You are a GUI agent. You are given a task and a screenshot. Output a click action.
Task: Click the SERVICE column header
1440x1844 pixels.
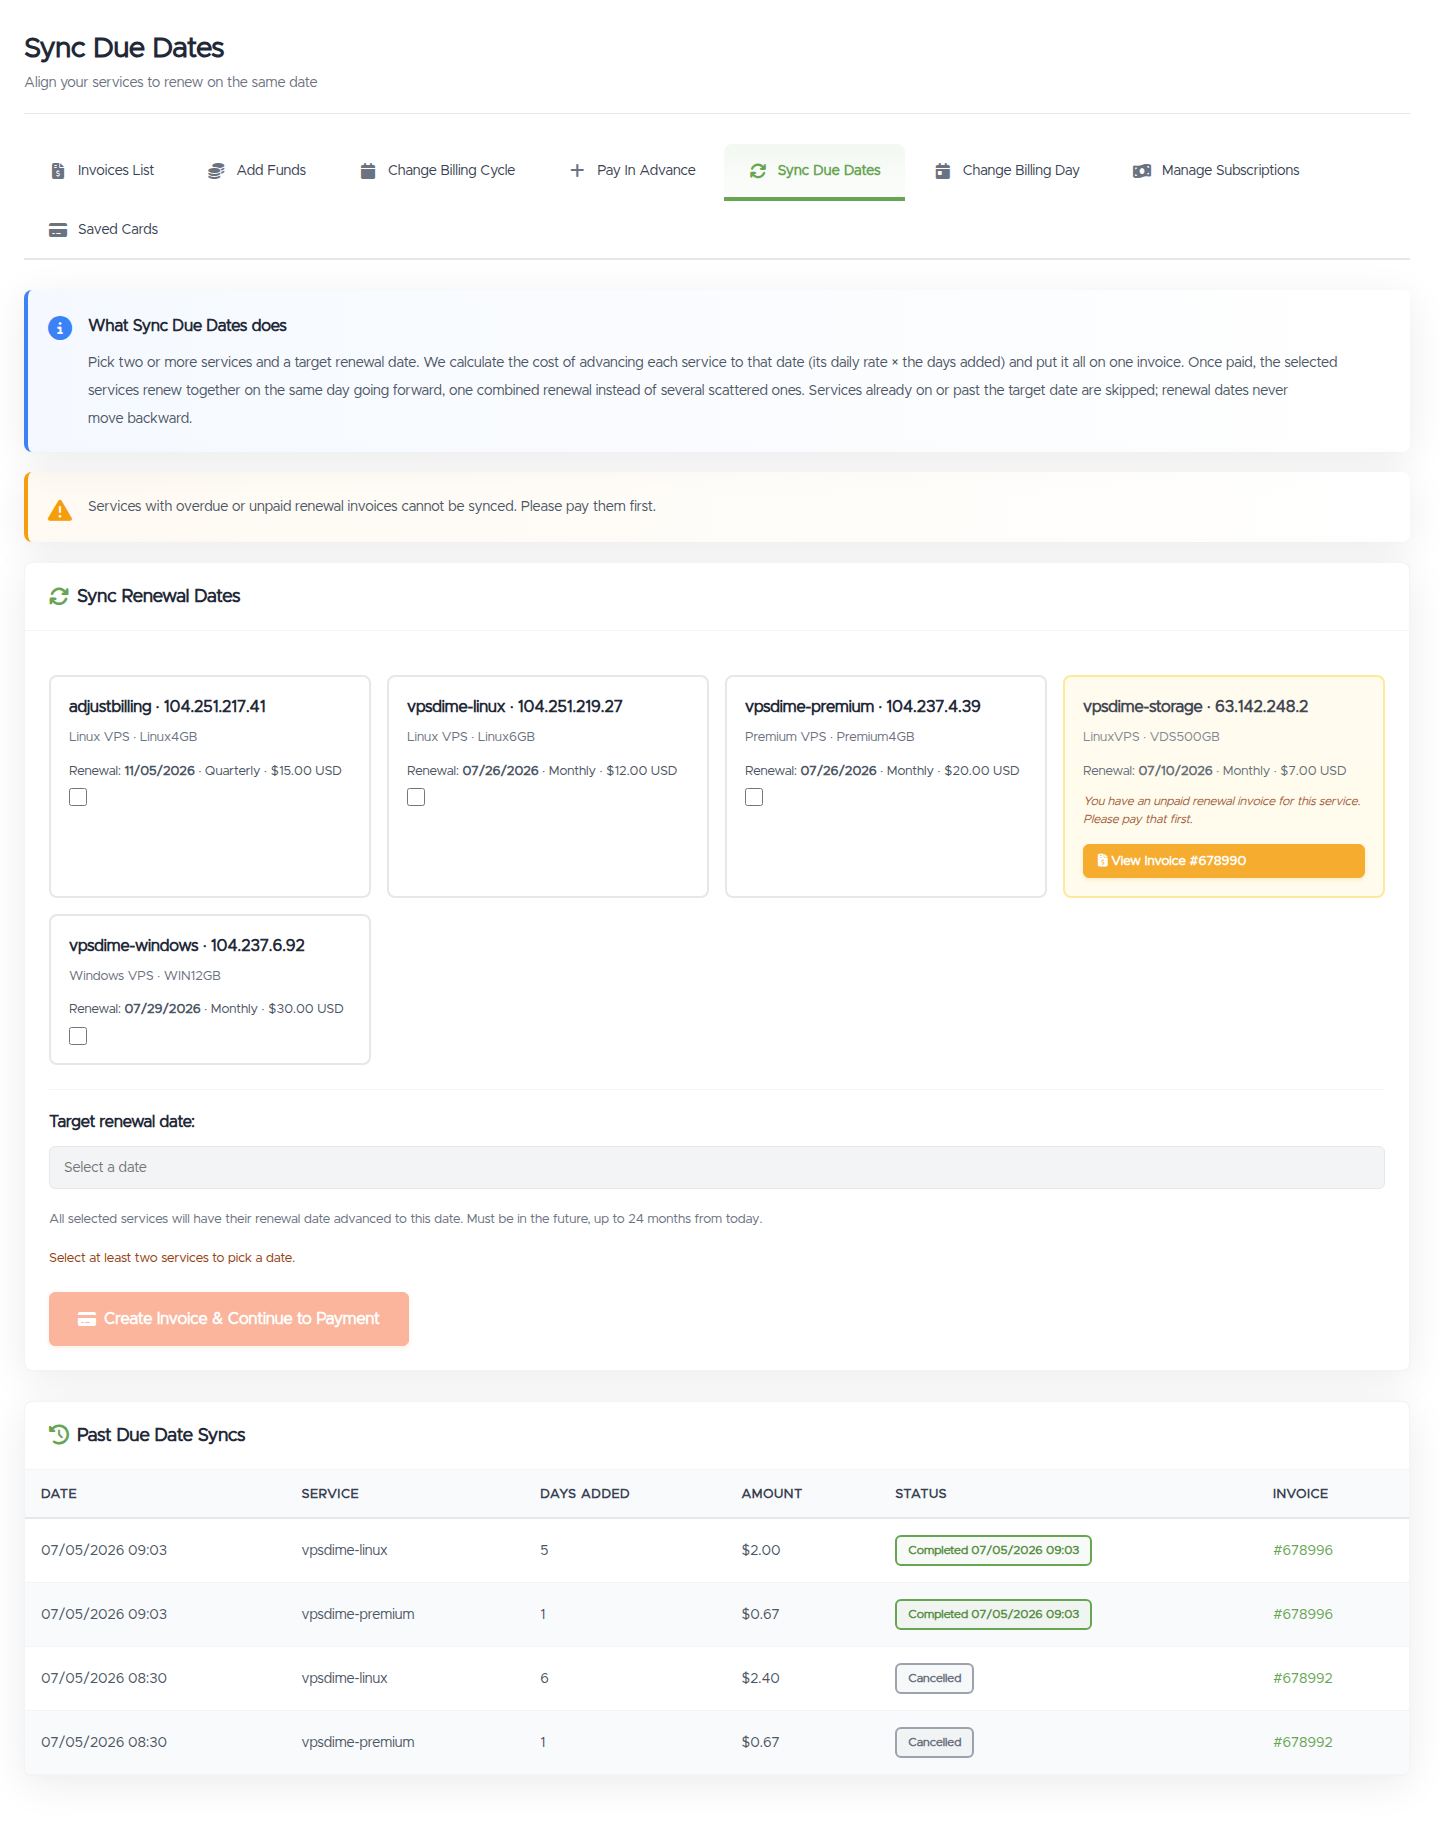(330, 1494)
